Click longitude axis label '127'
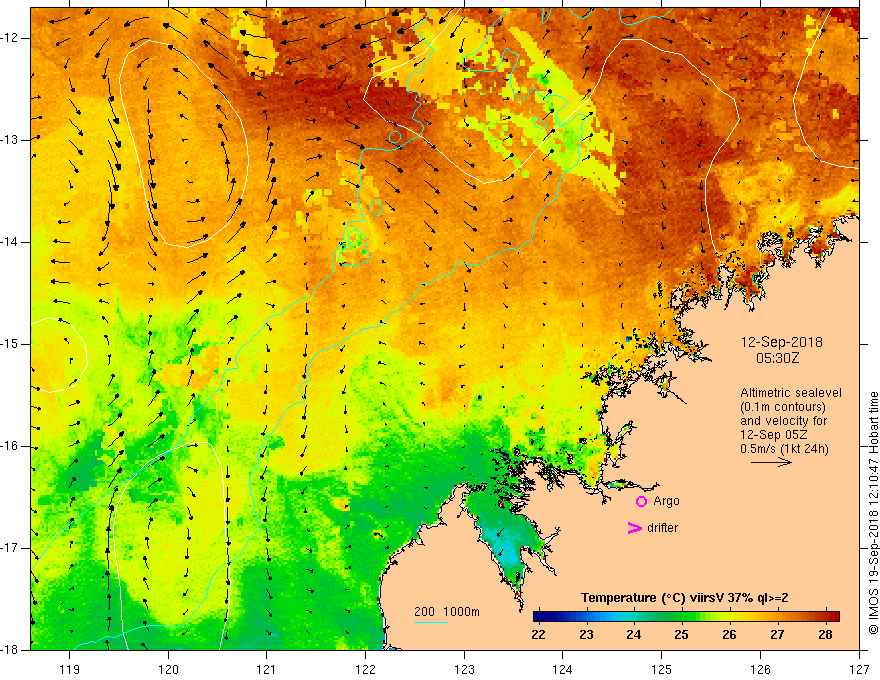Viewport: 880px width, 680px height. pos(859,669)
